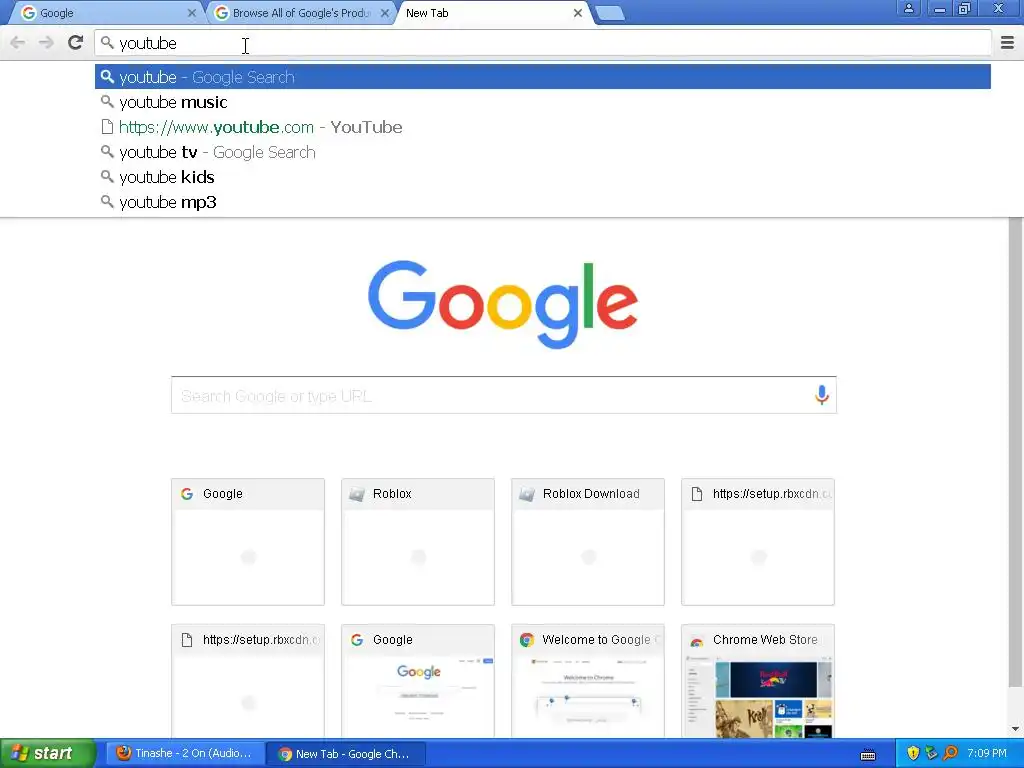Open the first-row setup.rbxcdn tile
1024x768 pixels.
click(758, 541)
